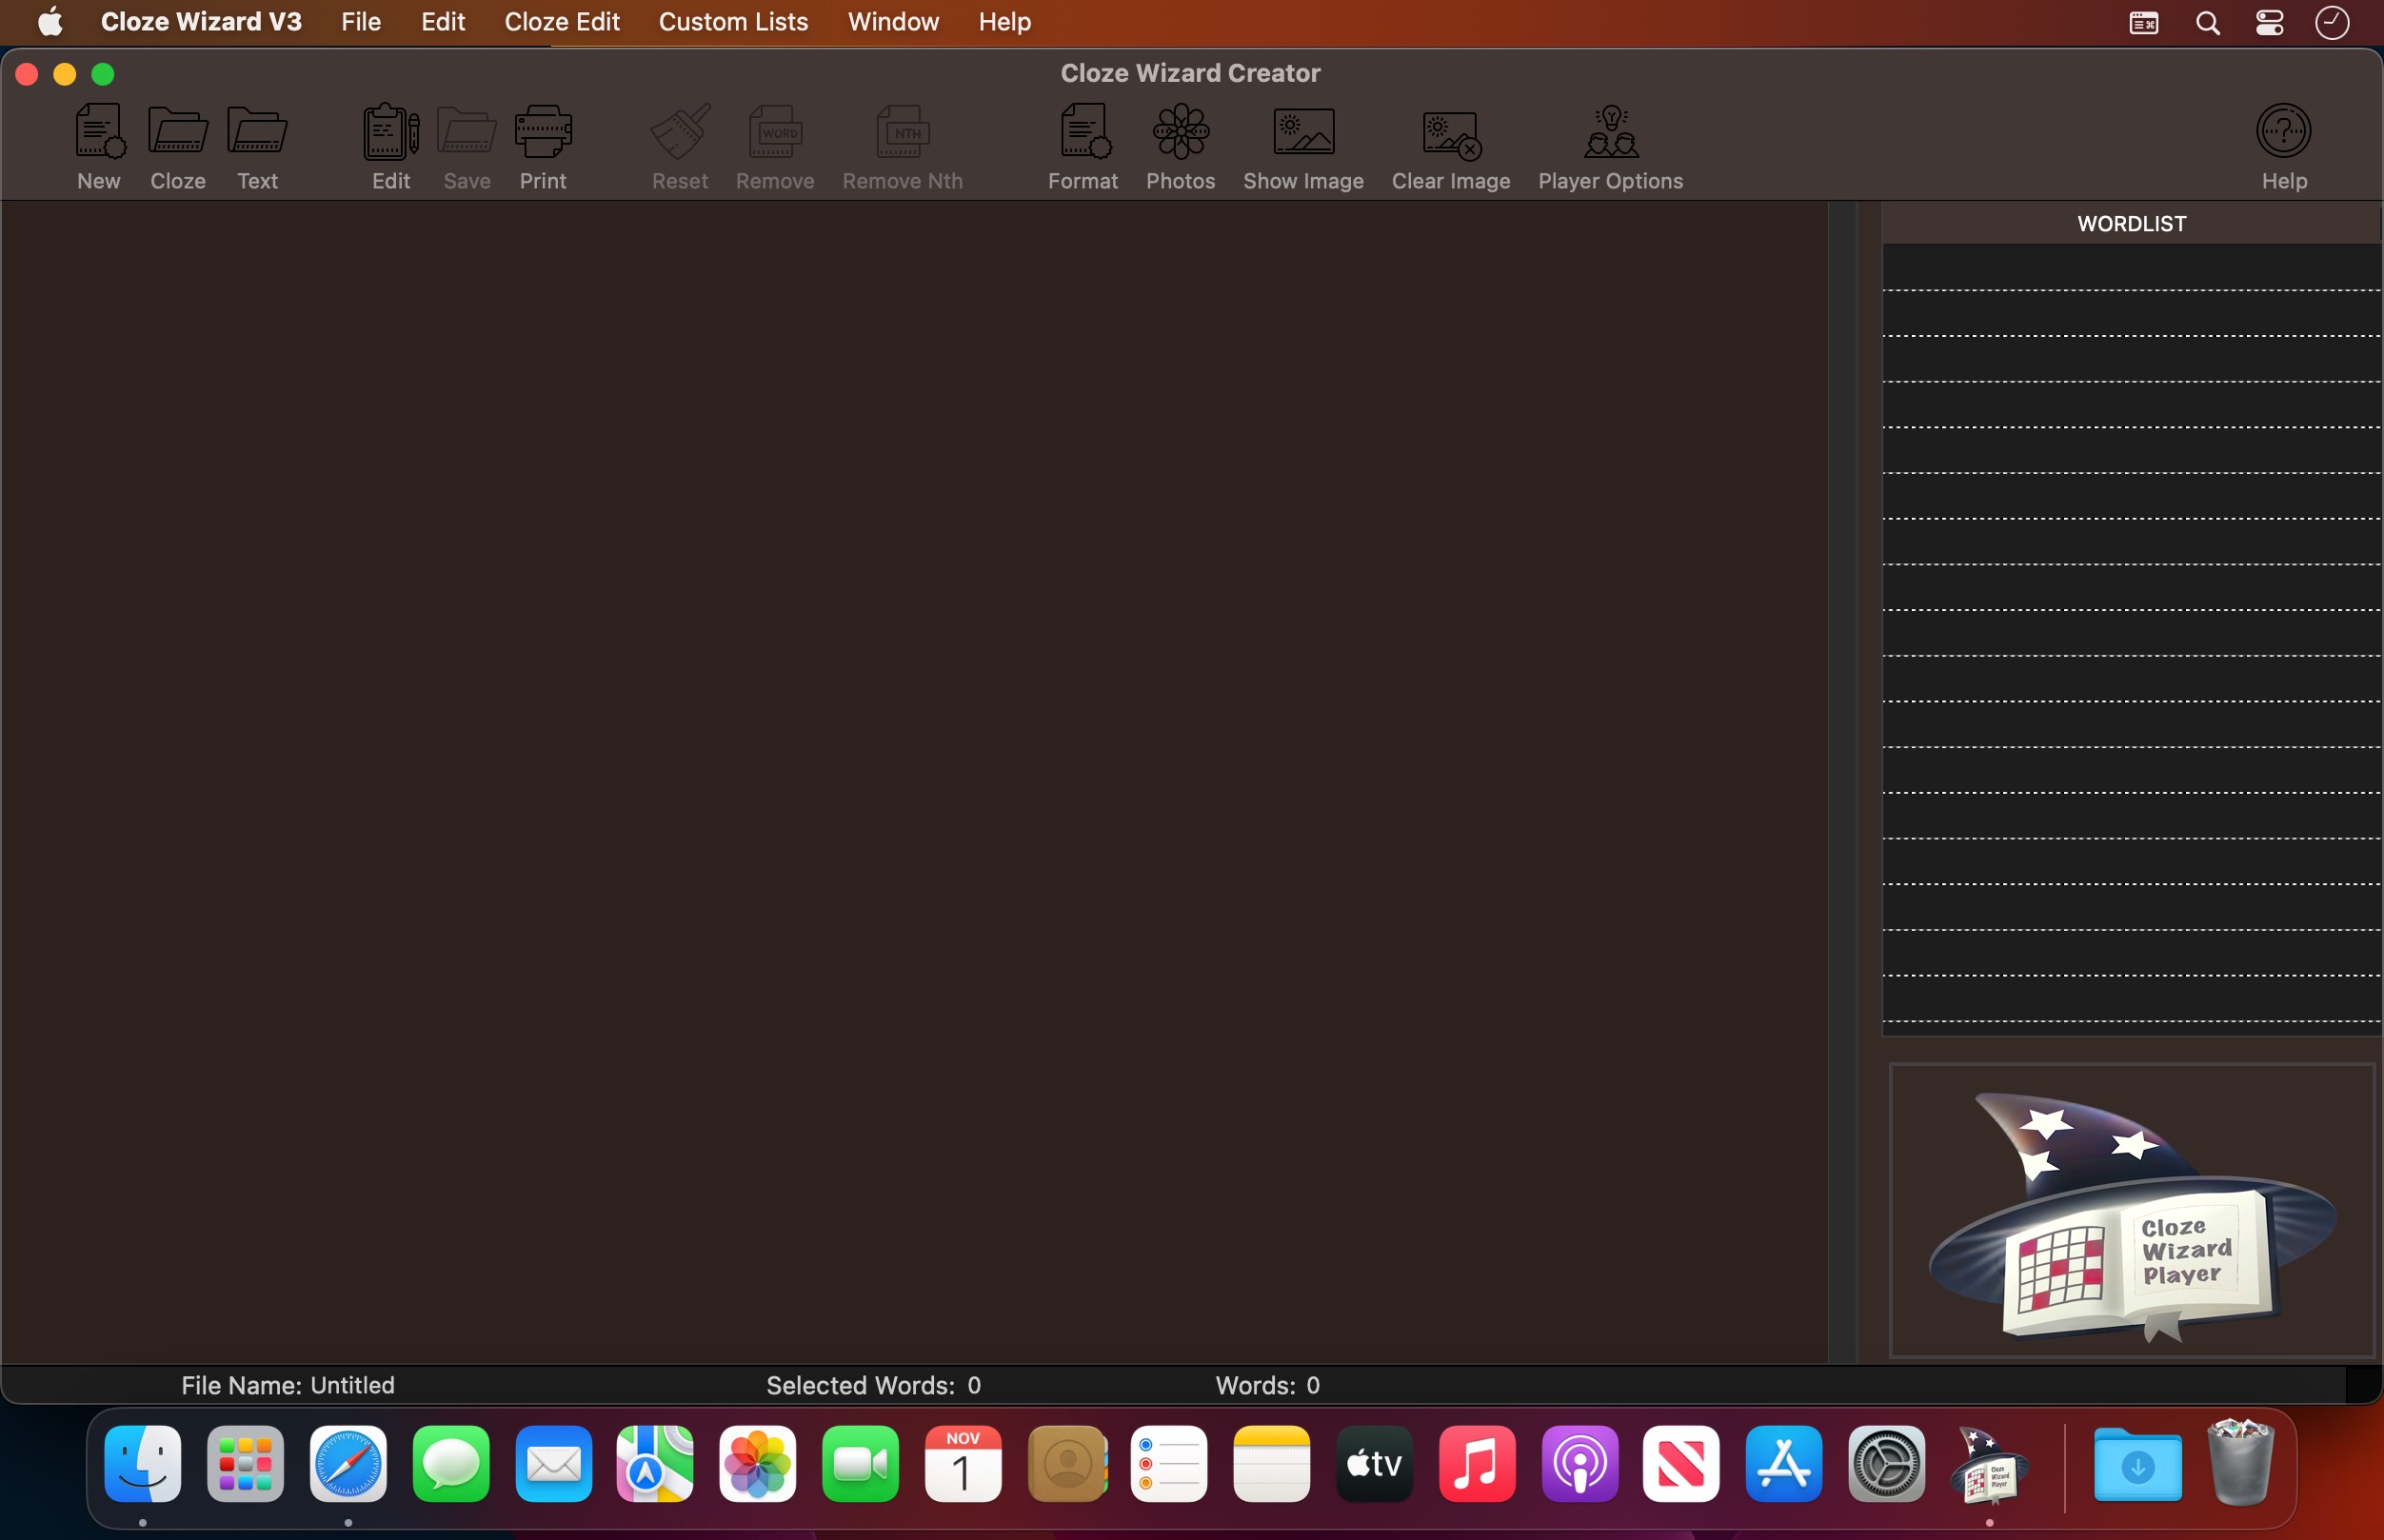This screenshot has height=1540, width=2384.
Task: Open the Custom Lists menu
Action: coord(733,22)
